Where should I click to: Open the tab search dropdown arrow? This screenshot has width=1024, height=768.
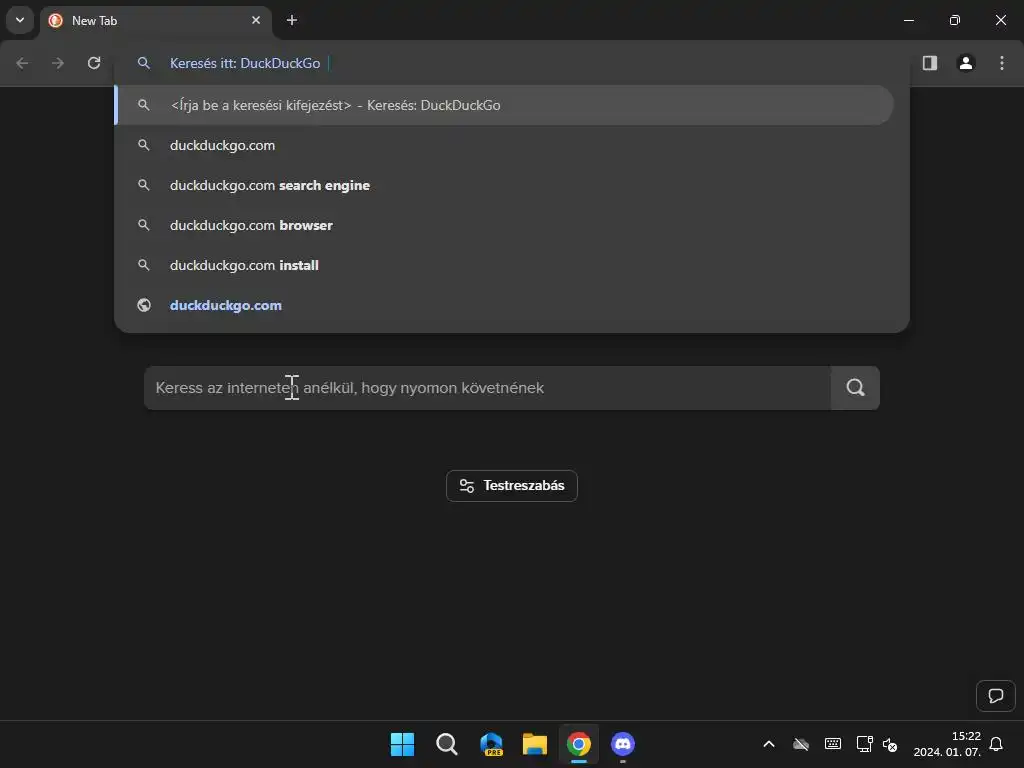[20, 20]
